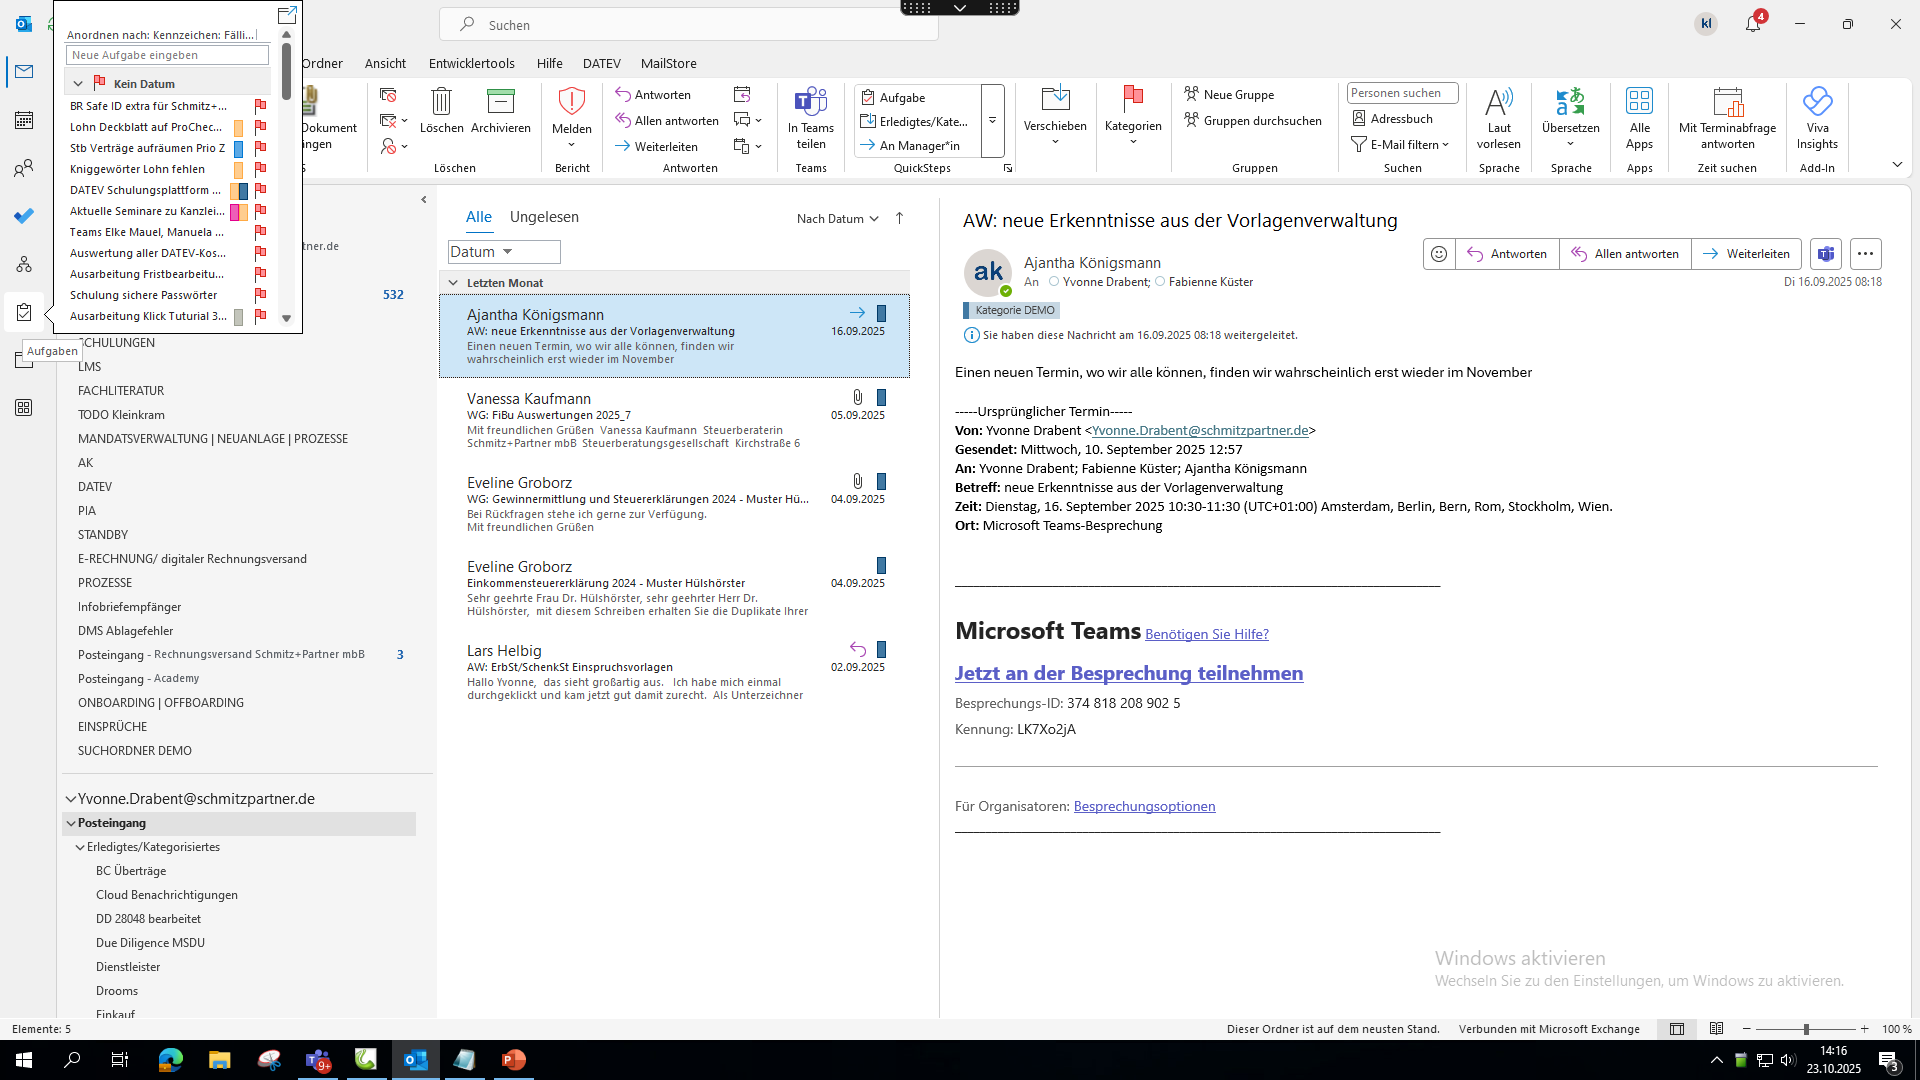Toggle flag on Stb Verträge aufräumen task
This screenshot has height=1080, width=1920.
[260, 148]
